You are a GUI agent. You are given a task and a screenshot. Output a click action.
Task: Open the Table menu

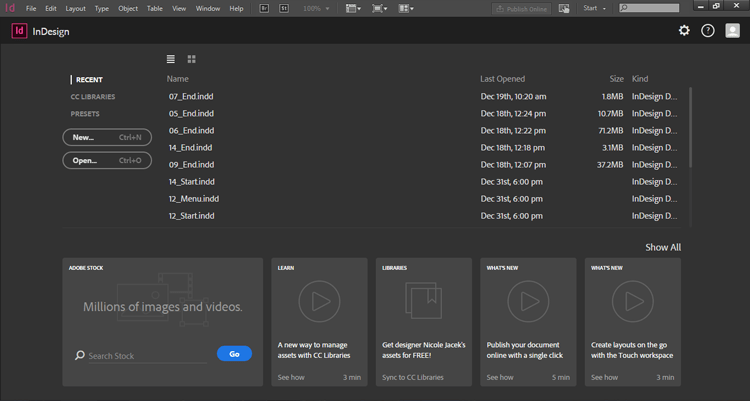(155, 8)
